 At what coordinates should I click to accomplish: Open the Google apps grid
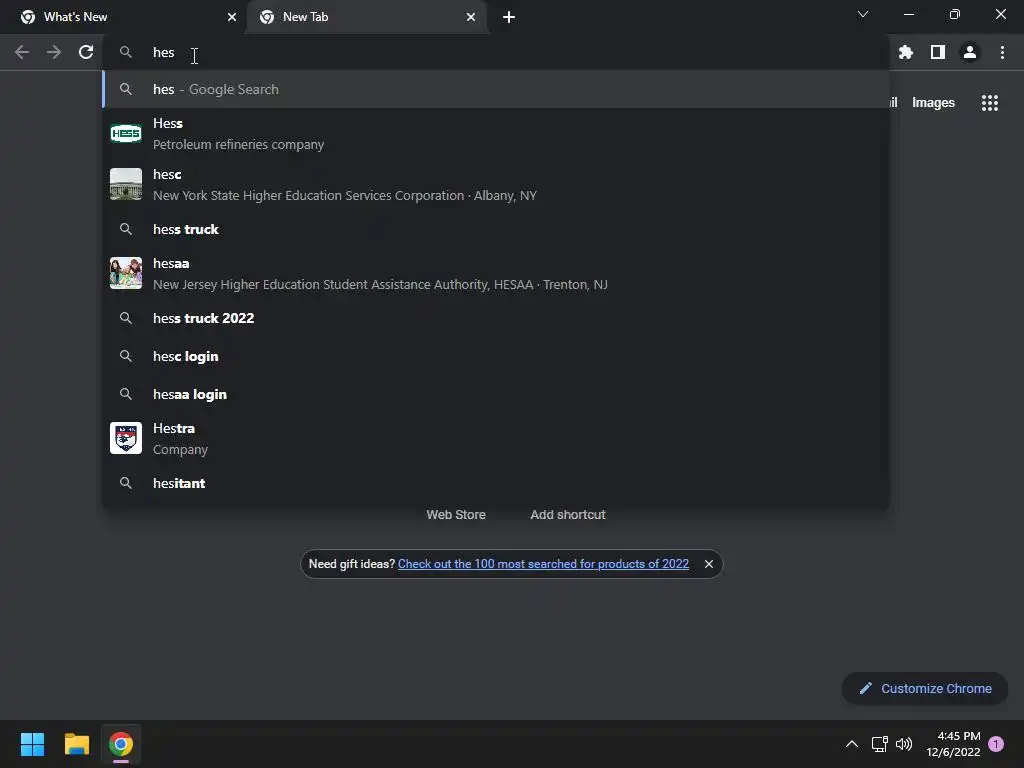tap(990, 103)
